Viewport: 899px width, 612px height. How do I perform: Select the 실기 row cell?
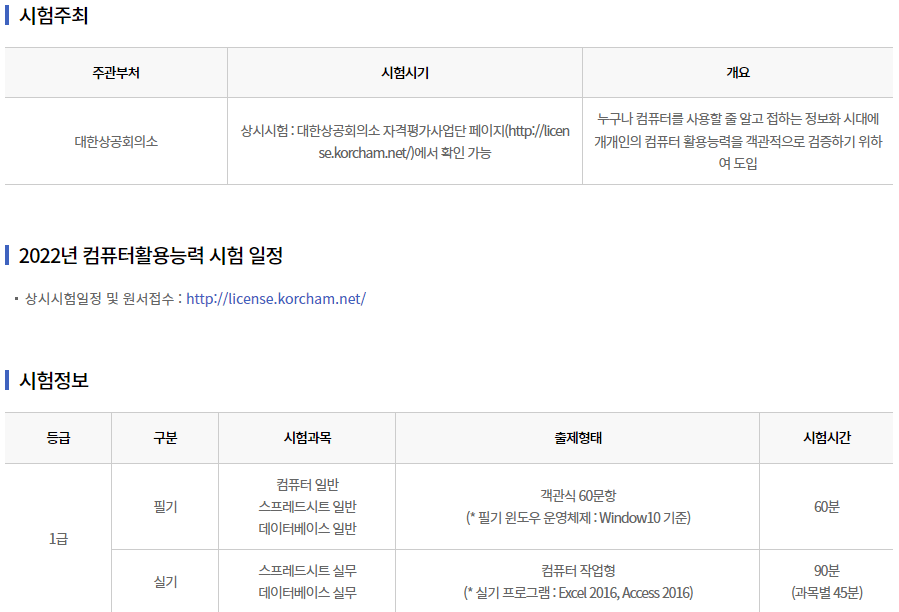point(165,581)
